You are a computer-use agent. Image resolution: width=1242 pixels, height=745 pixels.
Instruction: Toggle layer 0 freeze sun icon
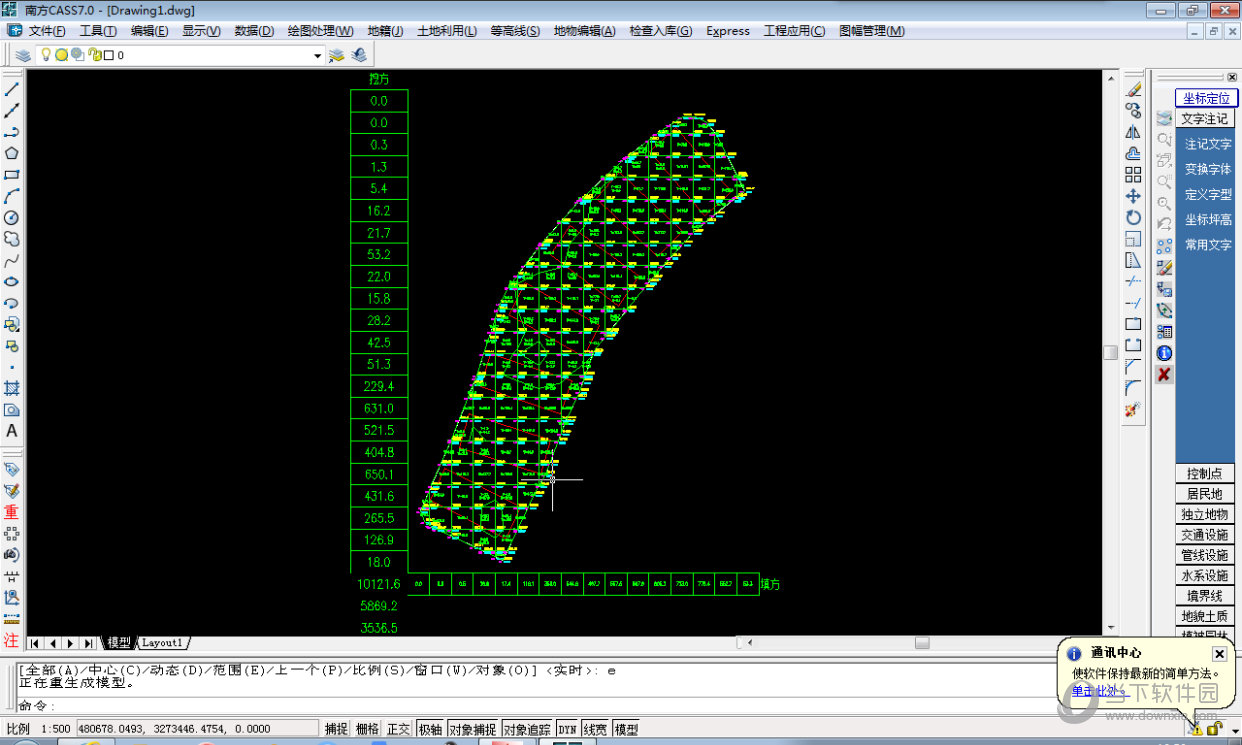point(61,56)
